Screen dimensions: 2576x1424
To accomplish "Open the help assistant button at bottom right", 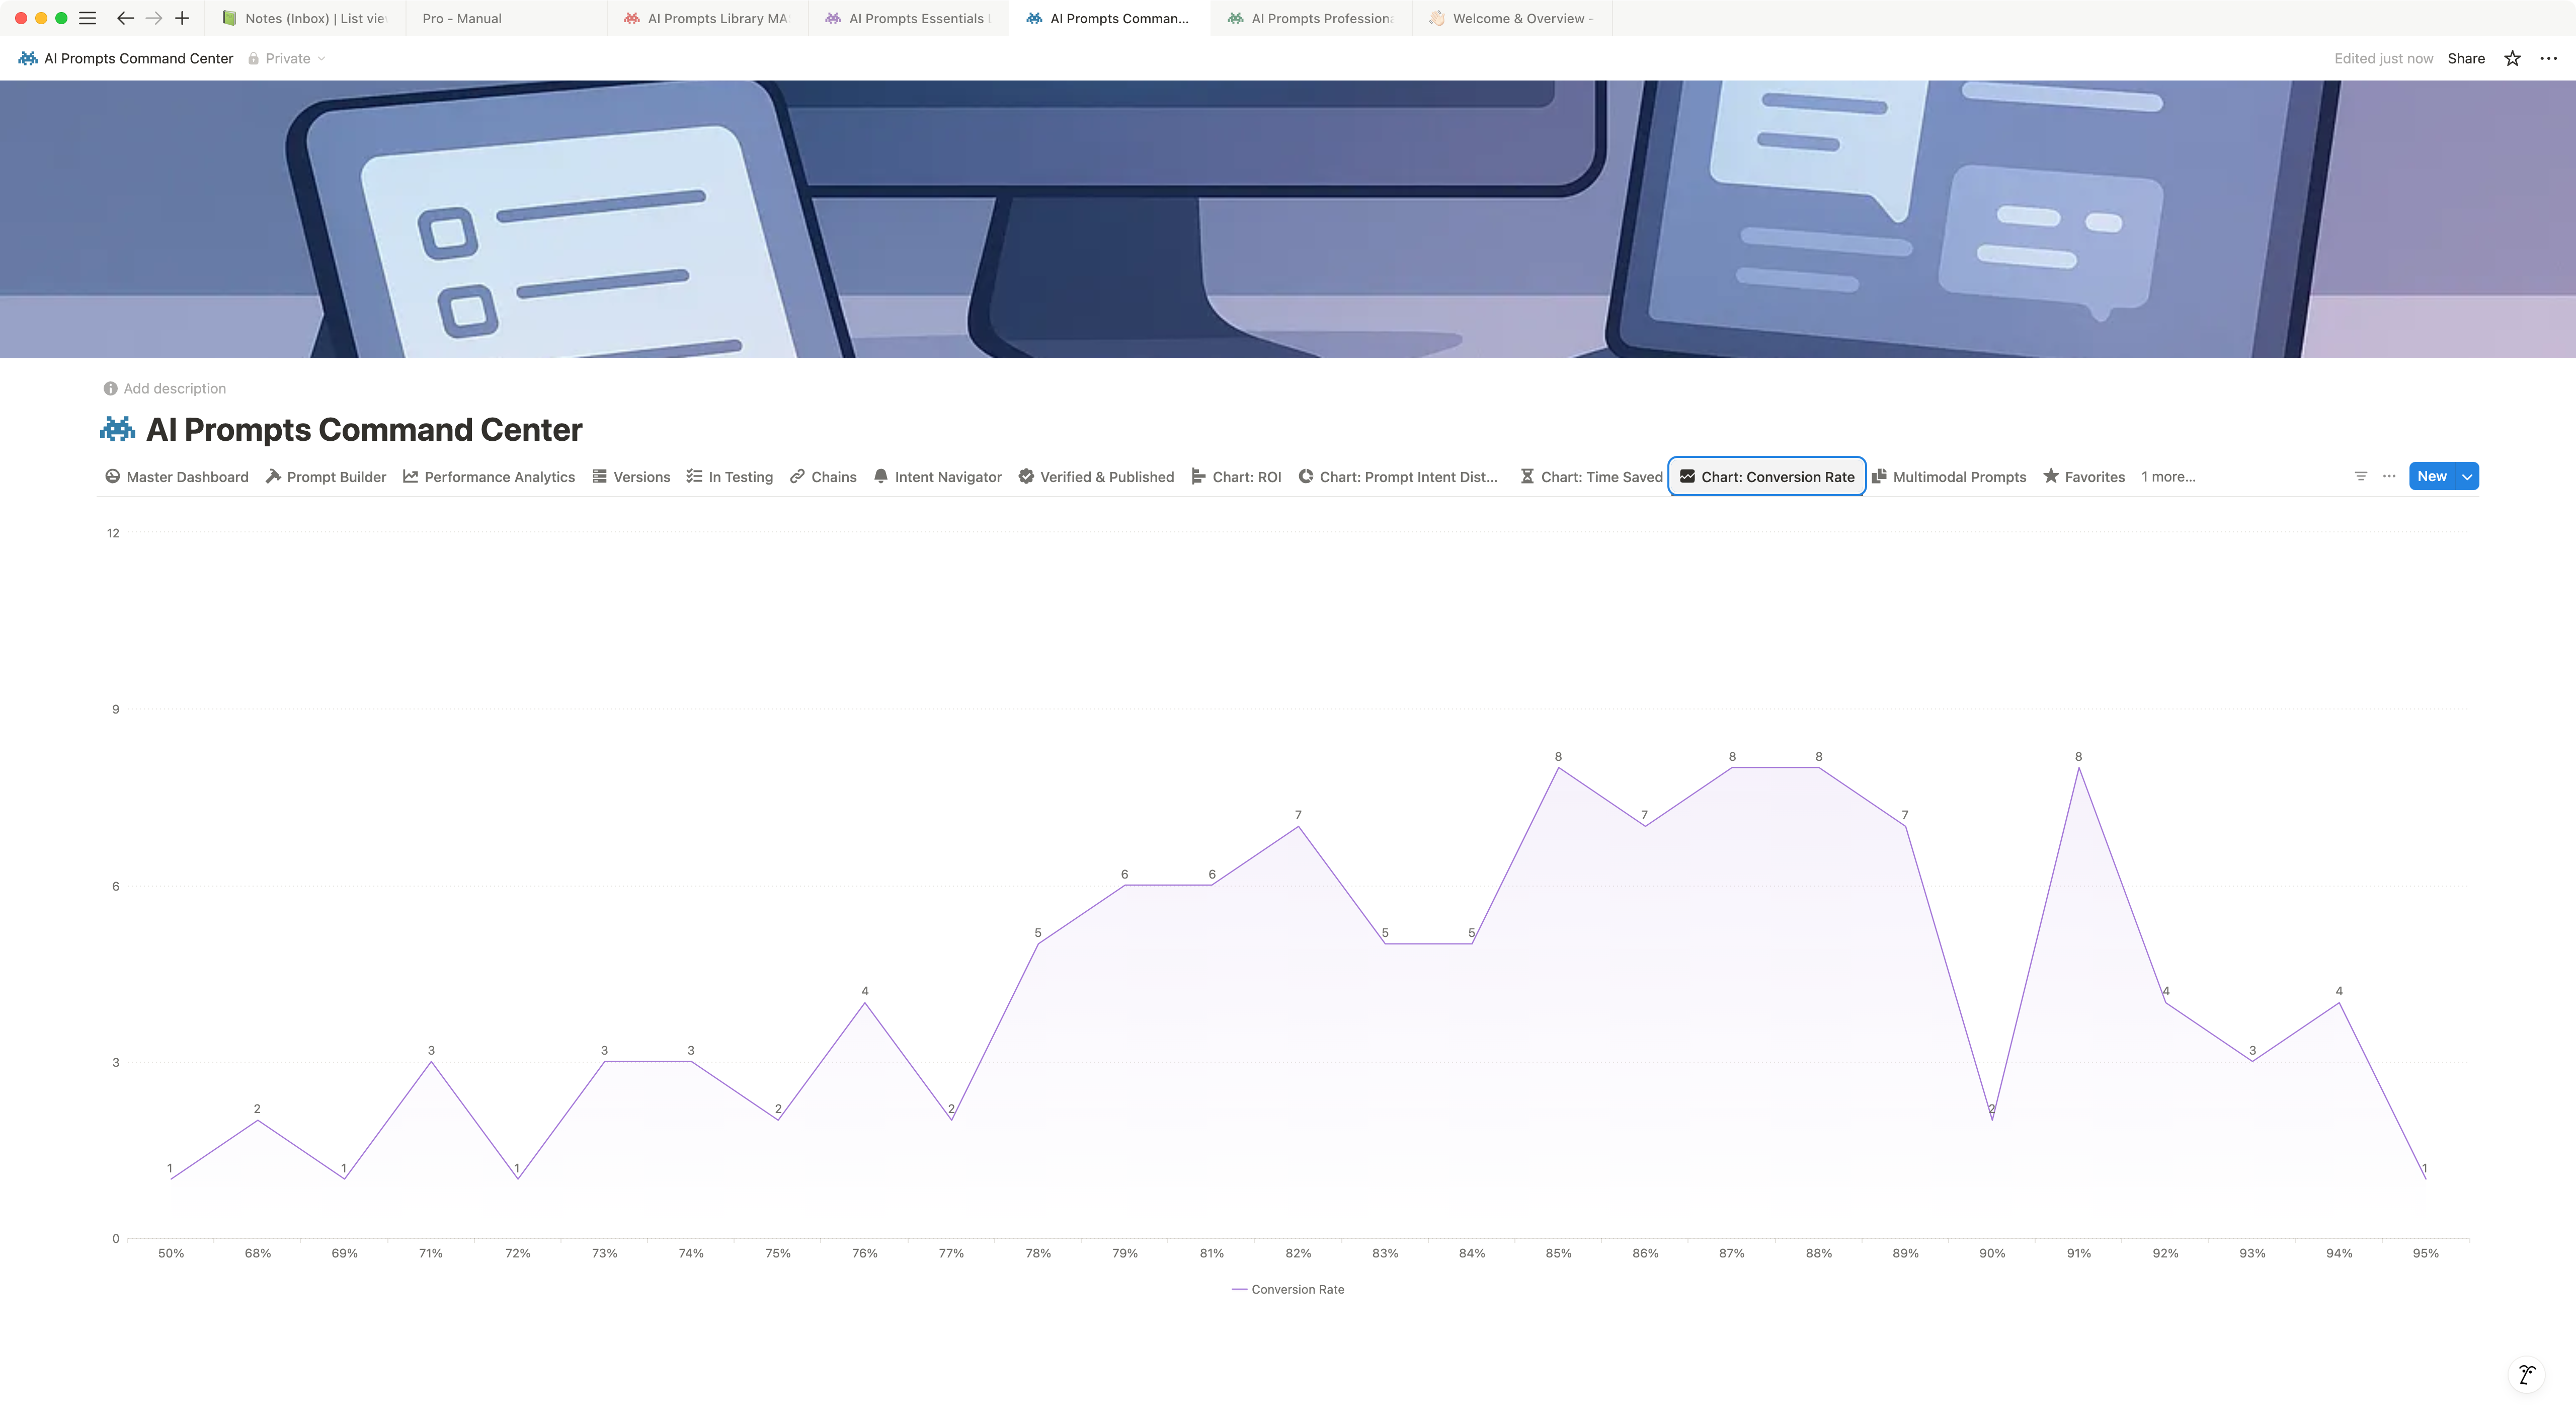I will [x=2527, y=1374].
